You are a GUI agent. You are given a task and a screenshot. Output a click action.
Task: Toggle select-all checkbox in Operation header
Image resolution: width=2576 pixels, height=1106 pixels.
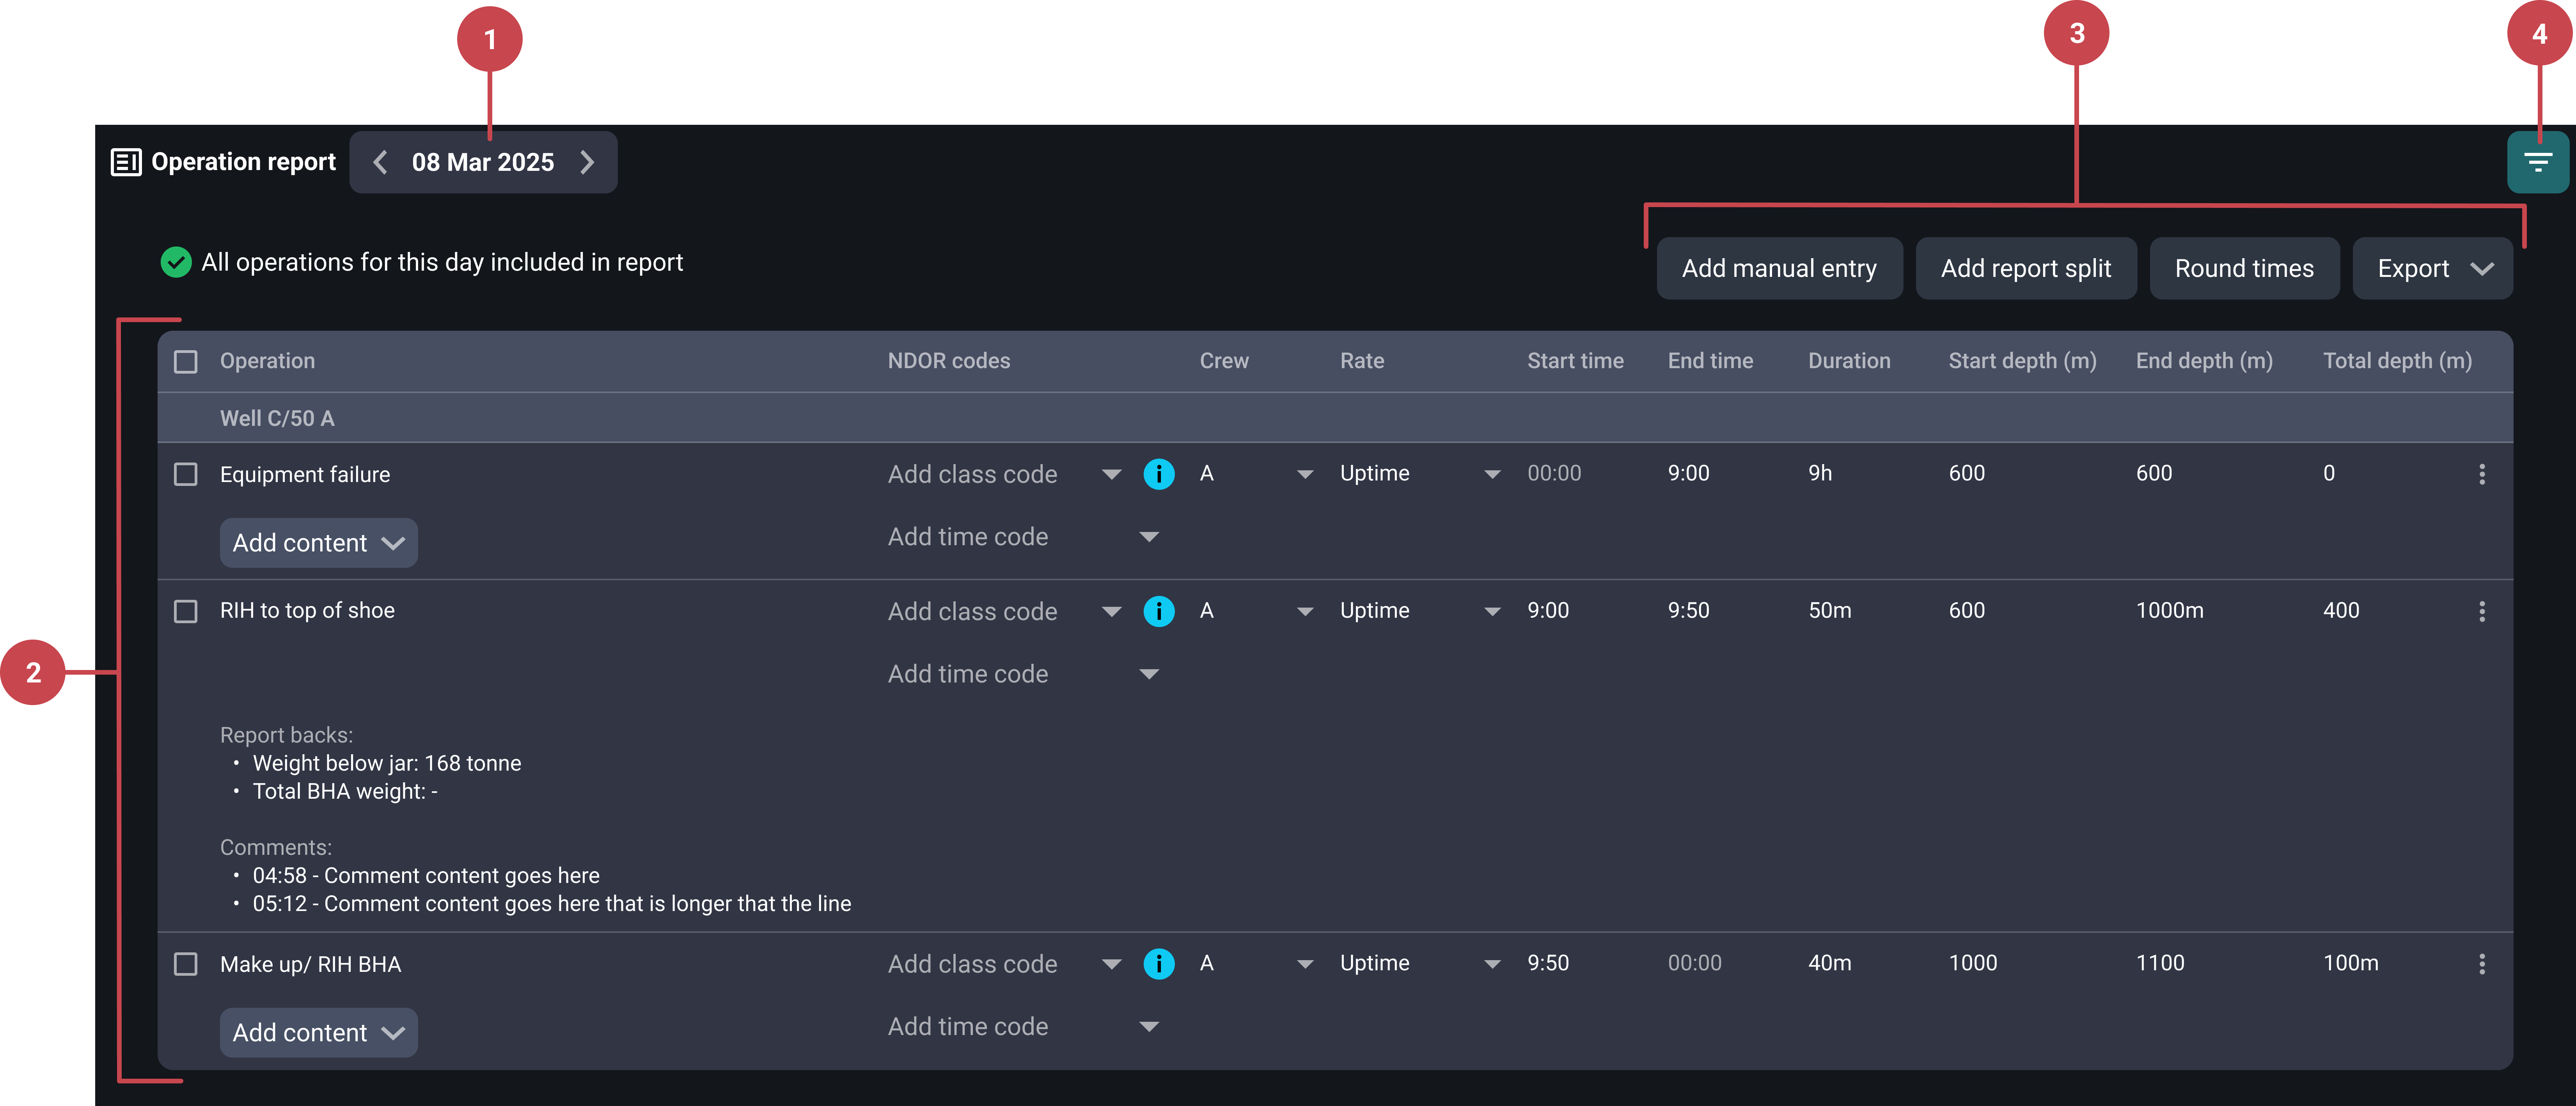(x=186, y=361)
